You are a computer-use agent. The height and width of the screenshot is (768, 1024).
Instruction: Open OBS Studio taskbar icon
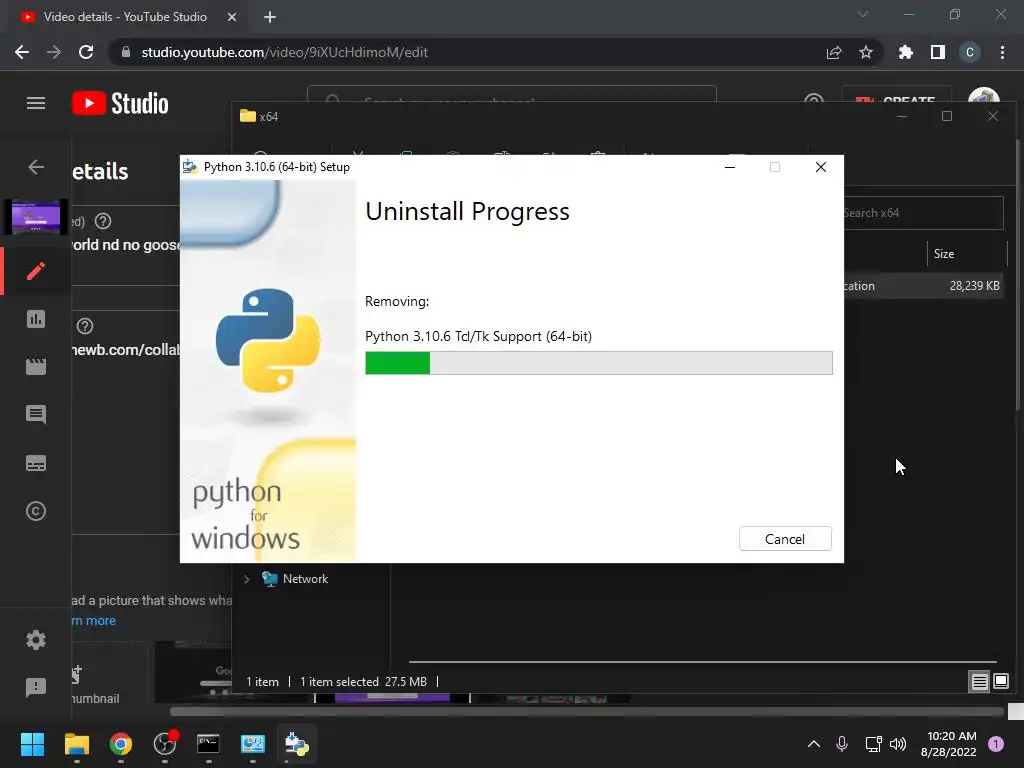[165, 744]
